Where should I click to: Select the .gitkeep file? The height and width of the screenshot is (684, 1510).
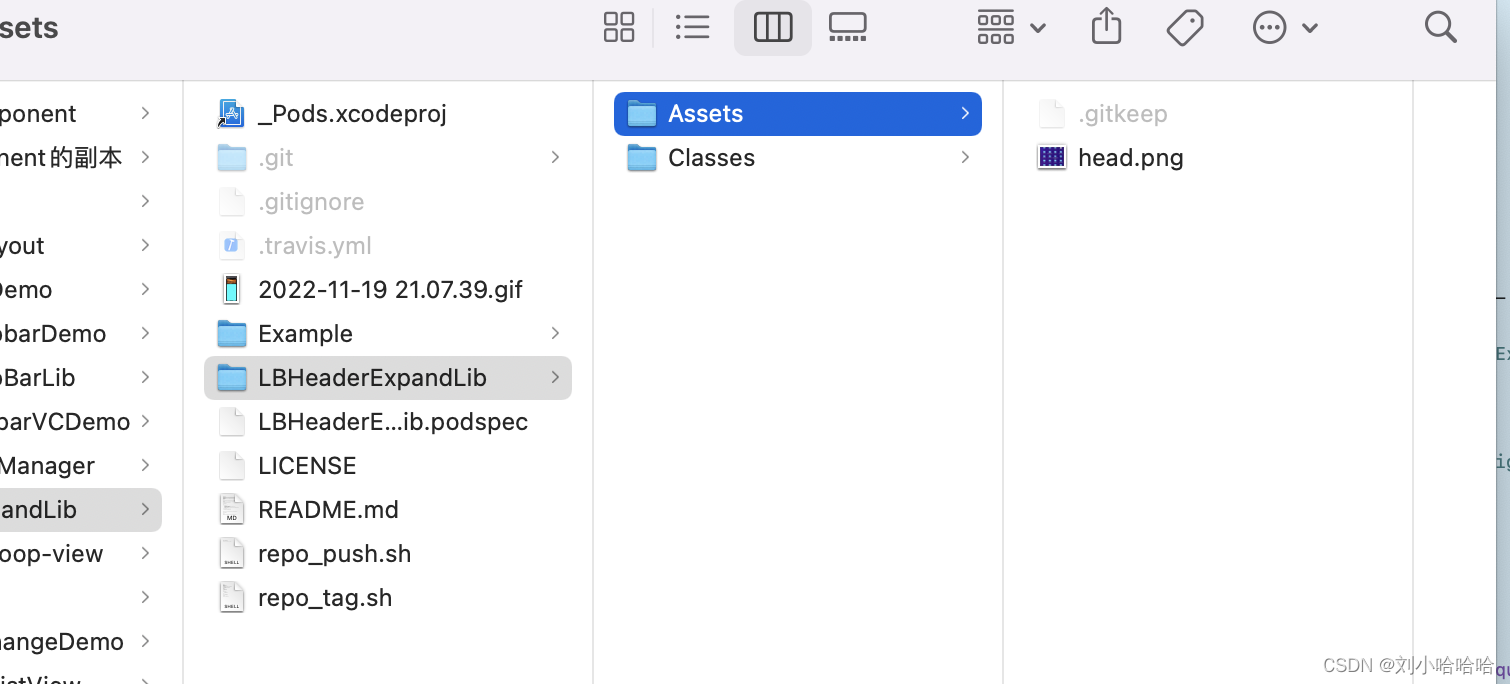coord(1122,113)
